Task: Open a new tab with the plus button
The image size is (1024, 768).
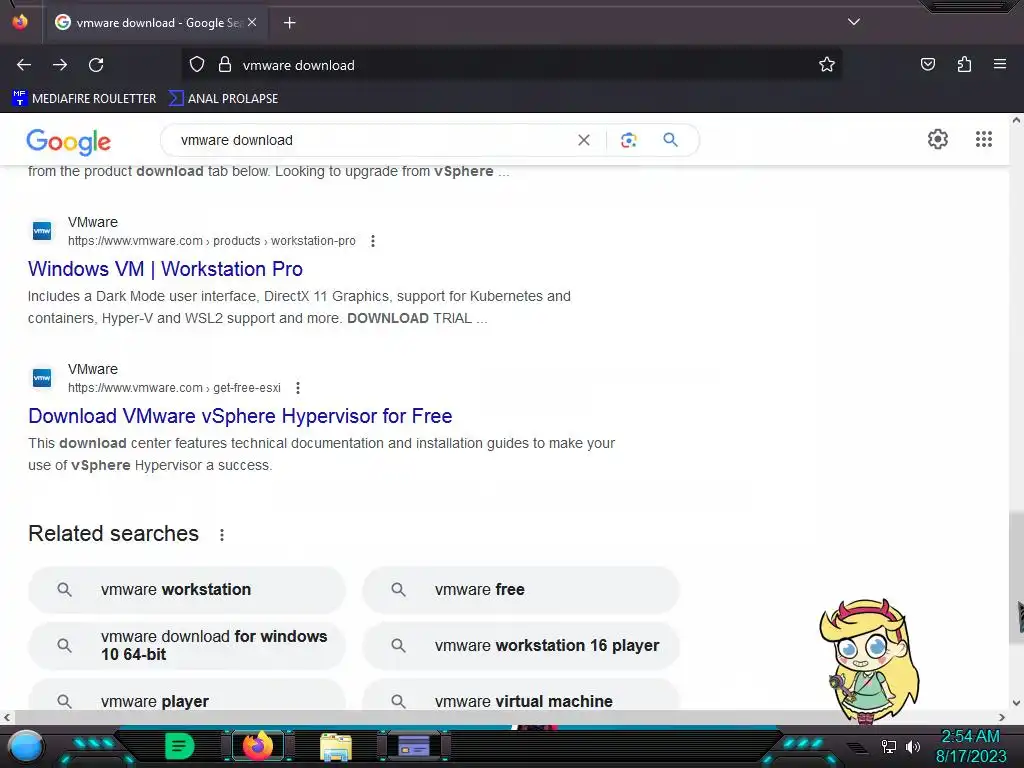Action: click(289, 23)
